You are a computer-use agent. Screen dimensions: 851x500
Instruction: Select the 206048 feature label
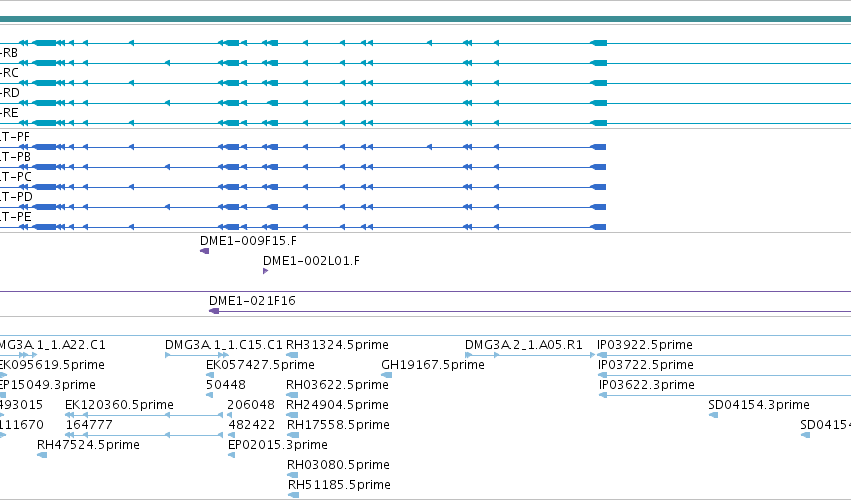click(251, 406)
